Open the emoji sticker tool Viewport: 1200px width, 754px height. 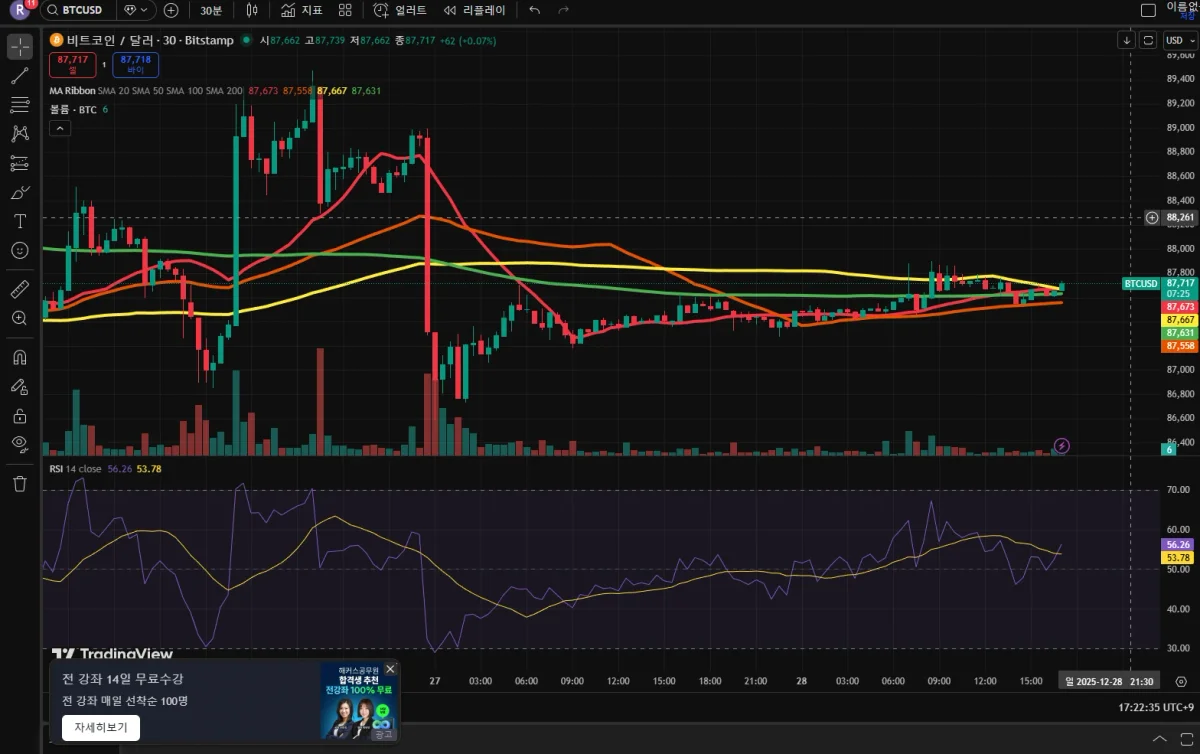[19, 250]
